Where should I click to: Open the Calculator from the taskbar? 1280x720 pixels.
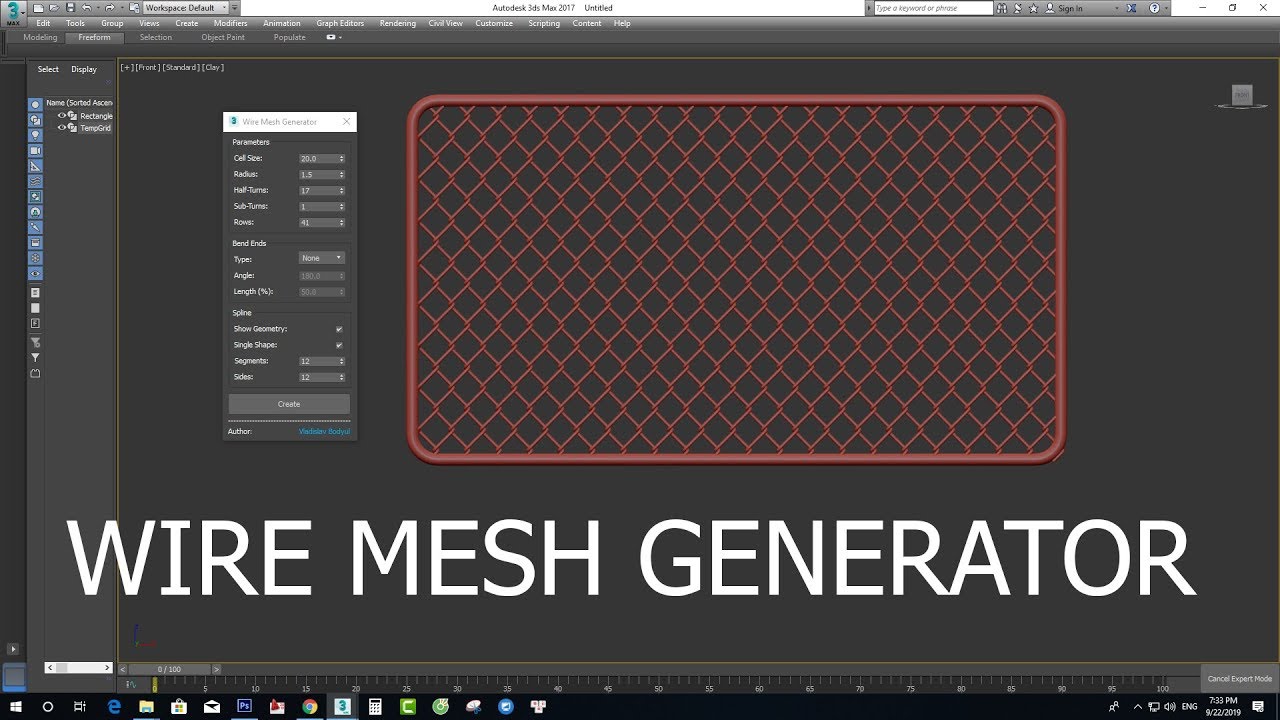click(375, 706)
